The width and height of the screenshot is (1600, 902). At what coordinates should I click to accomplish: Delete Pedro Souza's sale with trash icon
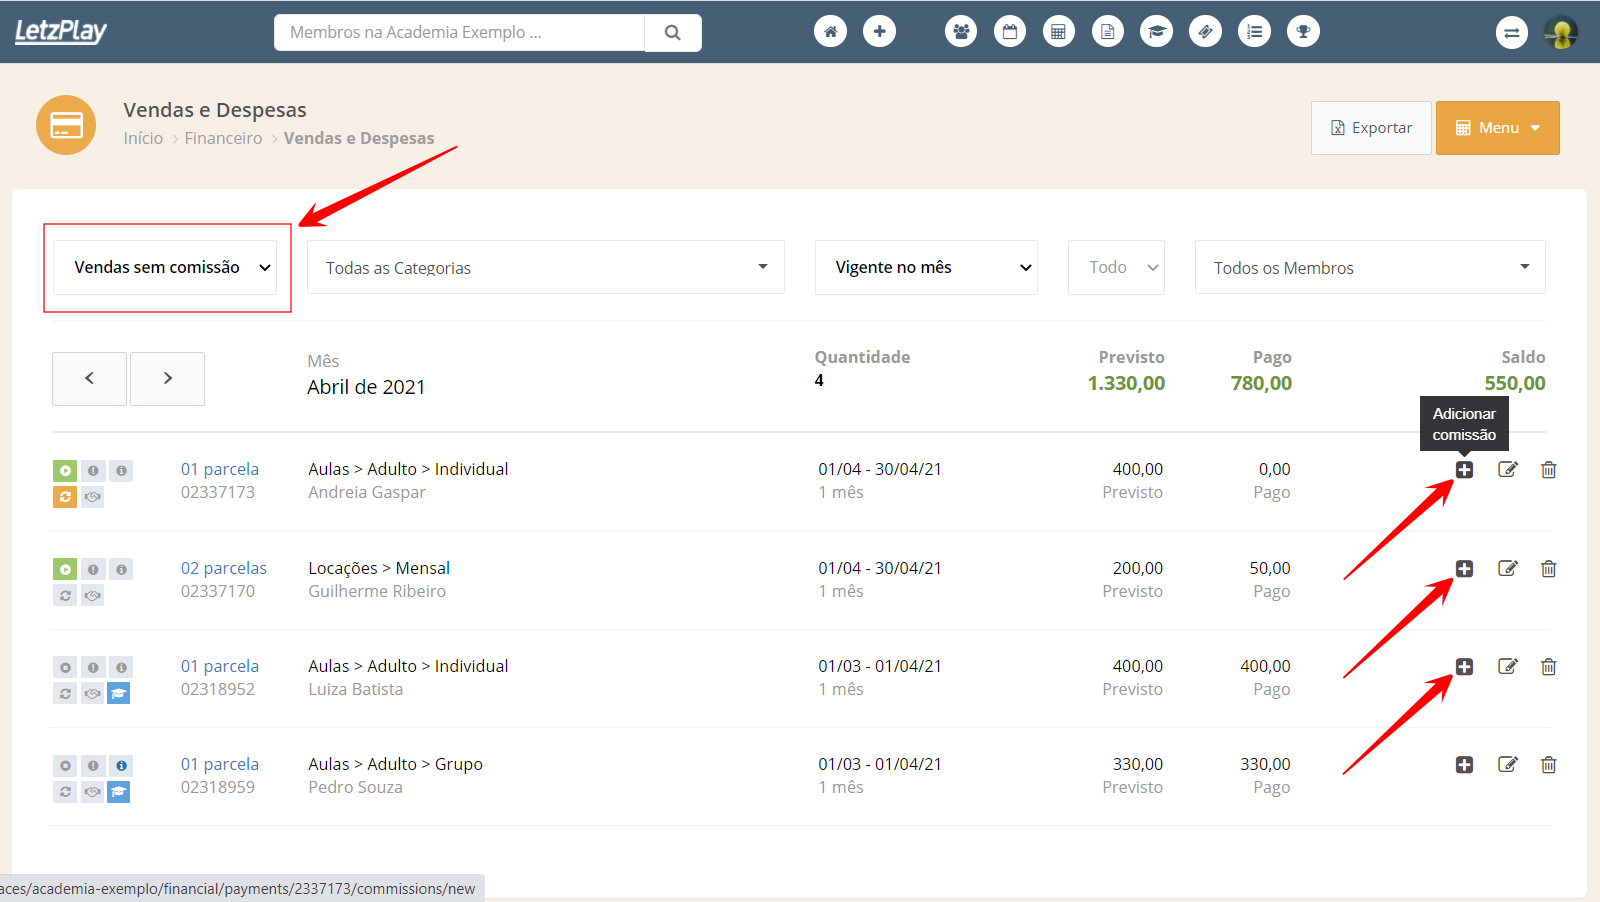1548,765
